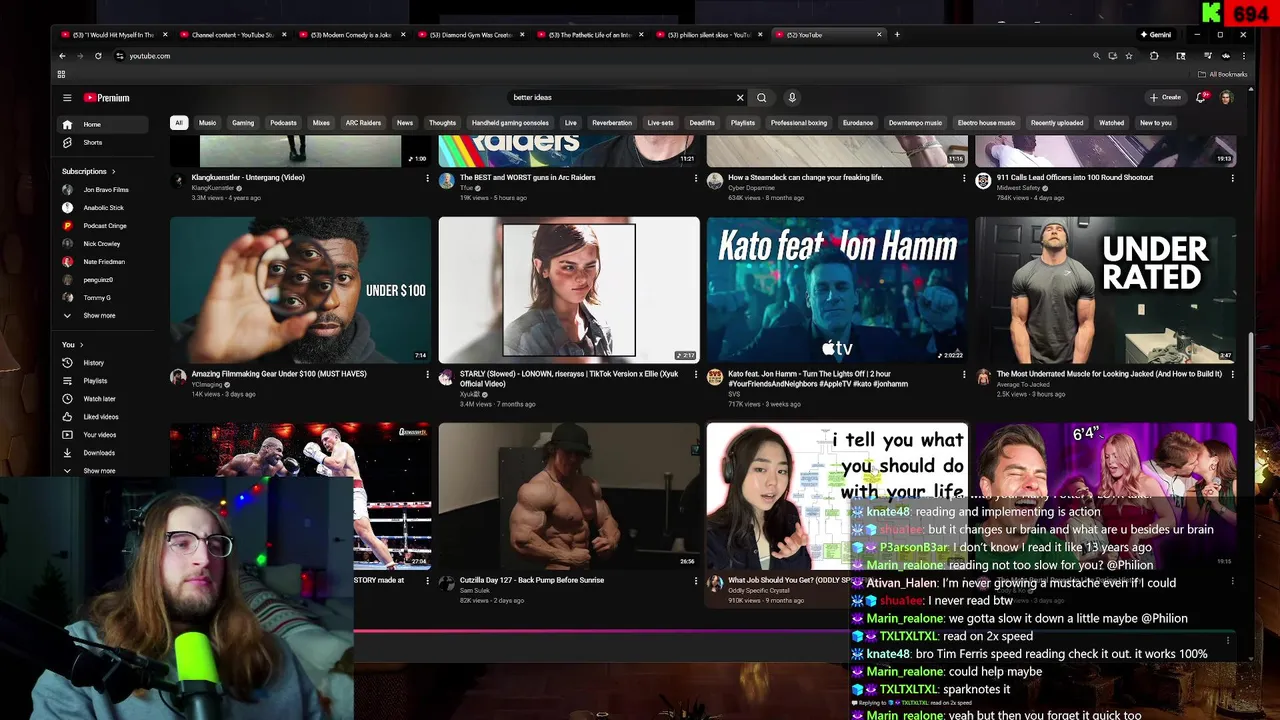The image size is (1280, 720).
Task: Open Downloads in the sidebar
Action: [x=103, y=453]
